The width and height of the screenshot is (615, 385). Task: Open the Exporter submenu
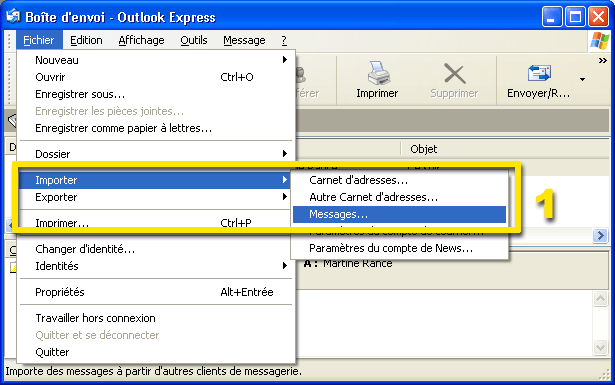[156, 197]
